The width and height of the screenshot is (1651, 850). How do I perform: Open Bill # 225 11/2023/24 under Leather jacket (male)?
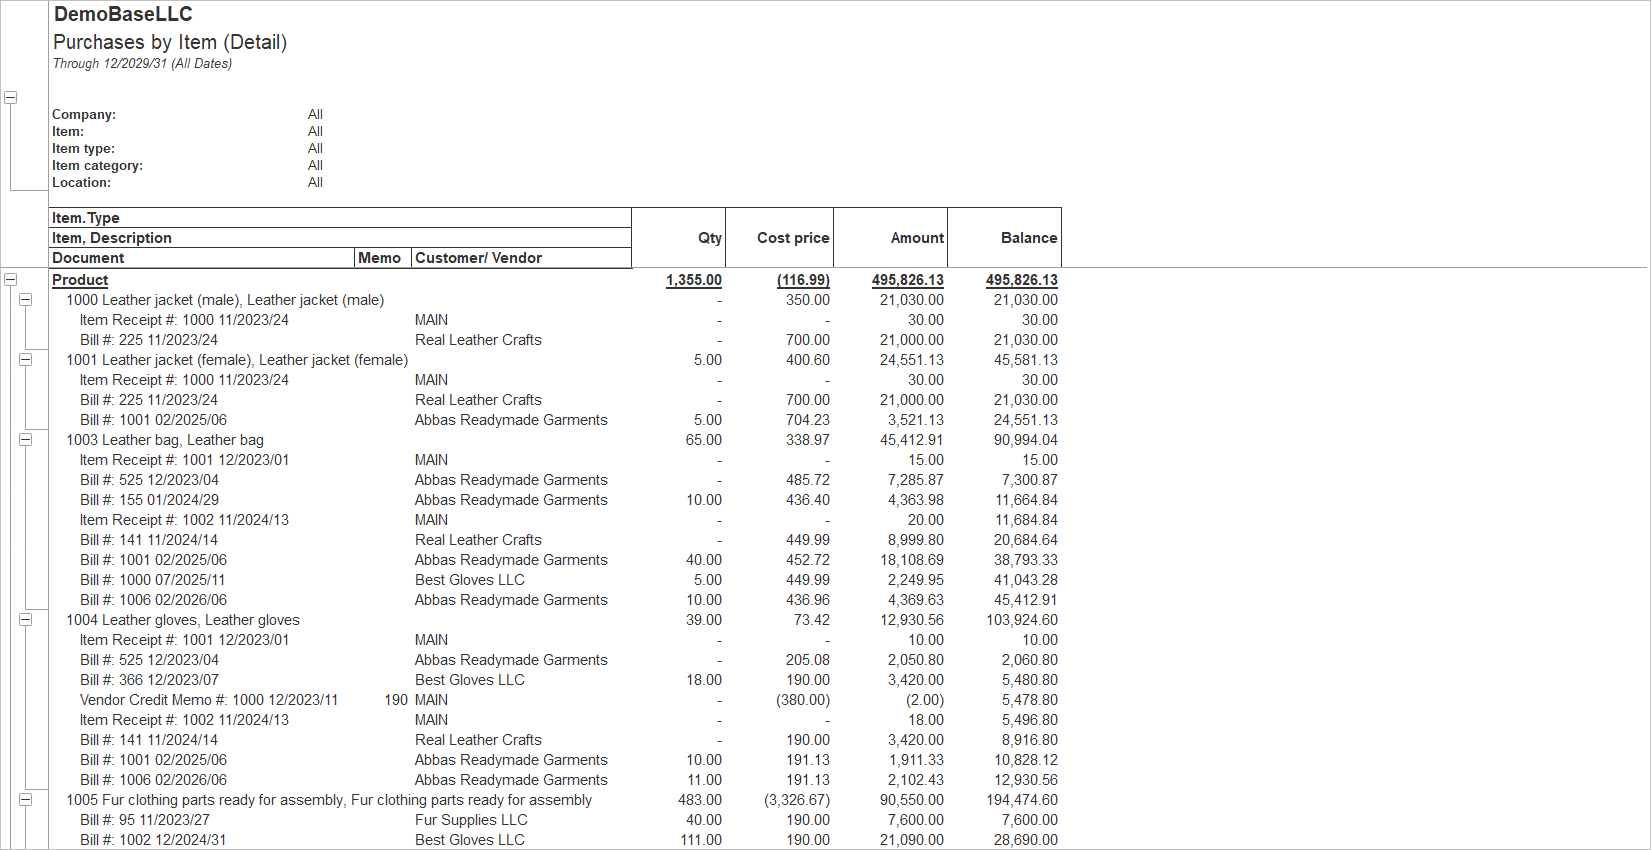[149, 340]
